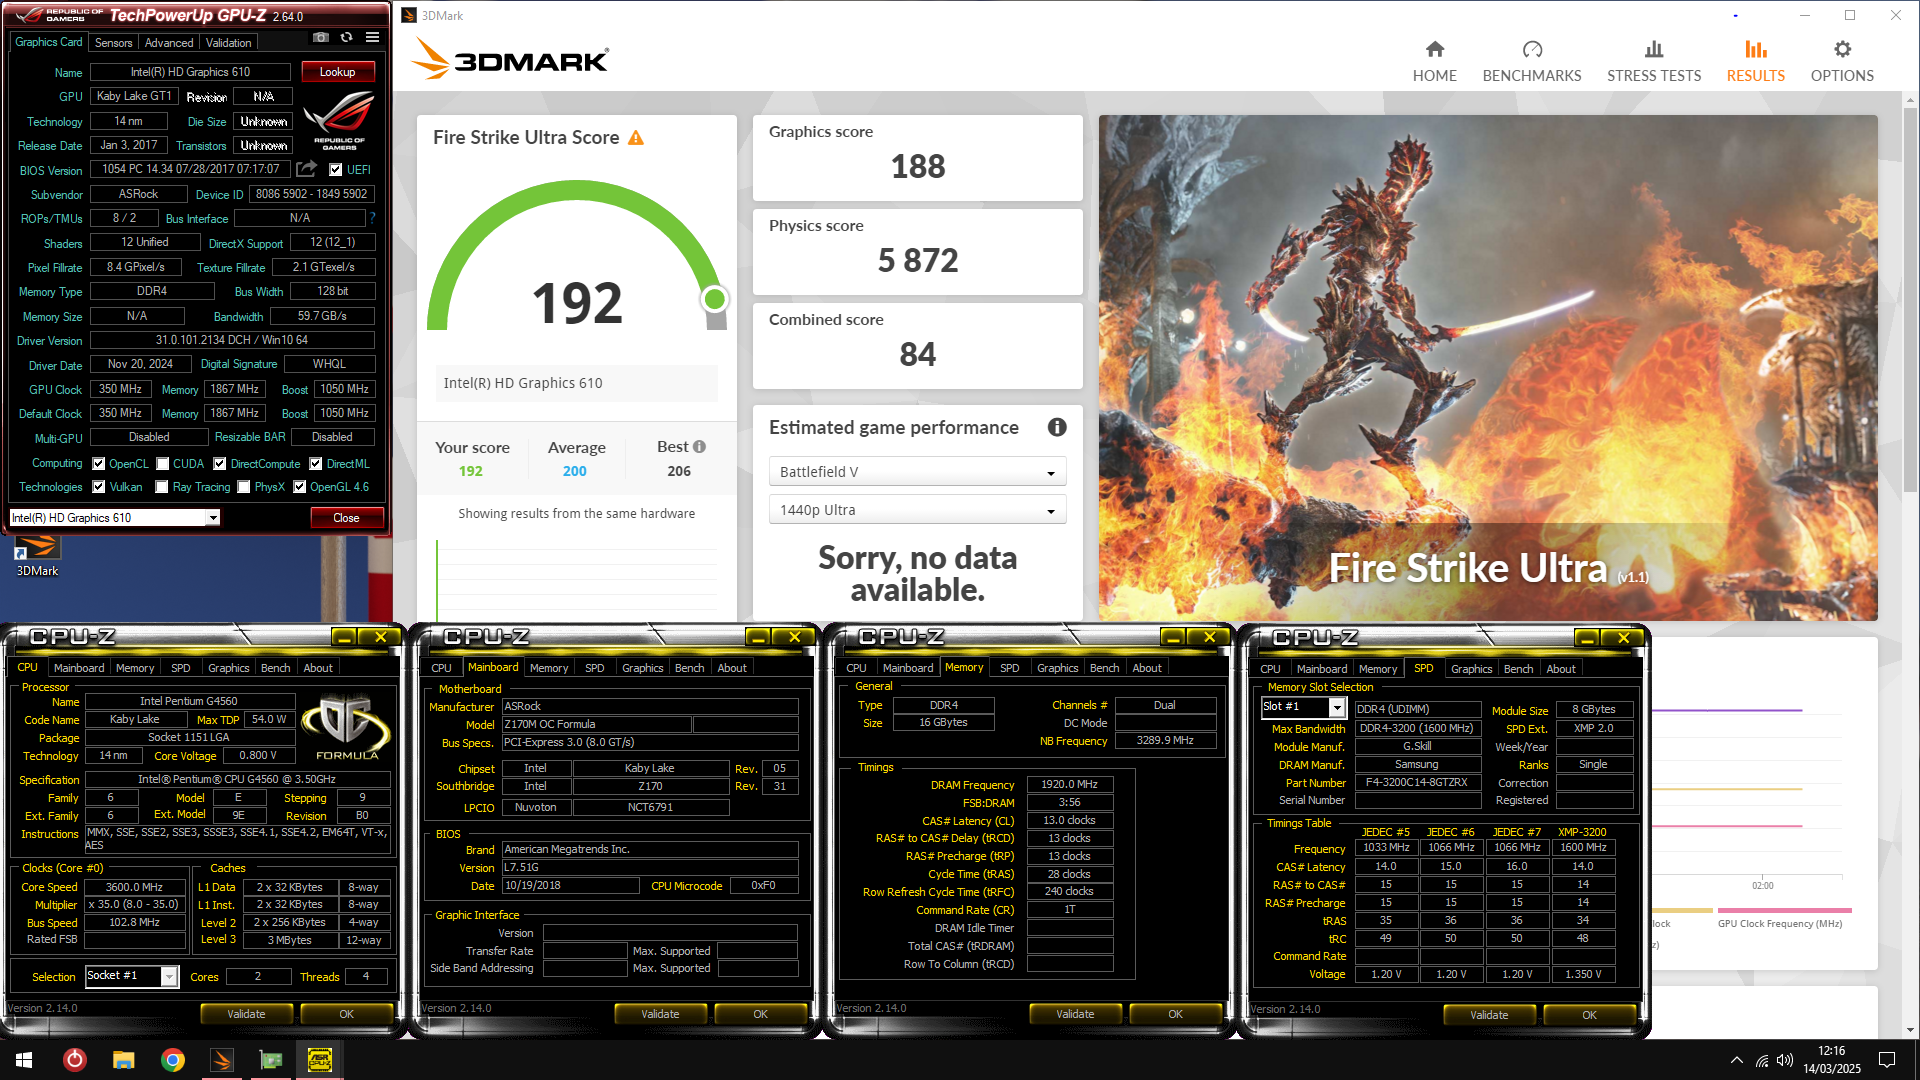Toggle the OpenCL checkbox
This screenshot has height=1080, width=1920.
point(99,464)
